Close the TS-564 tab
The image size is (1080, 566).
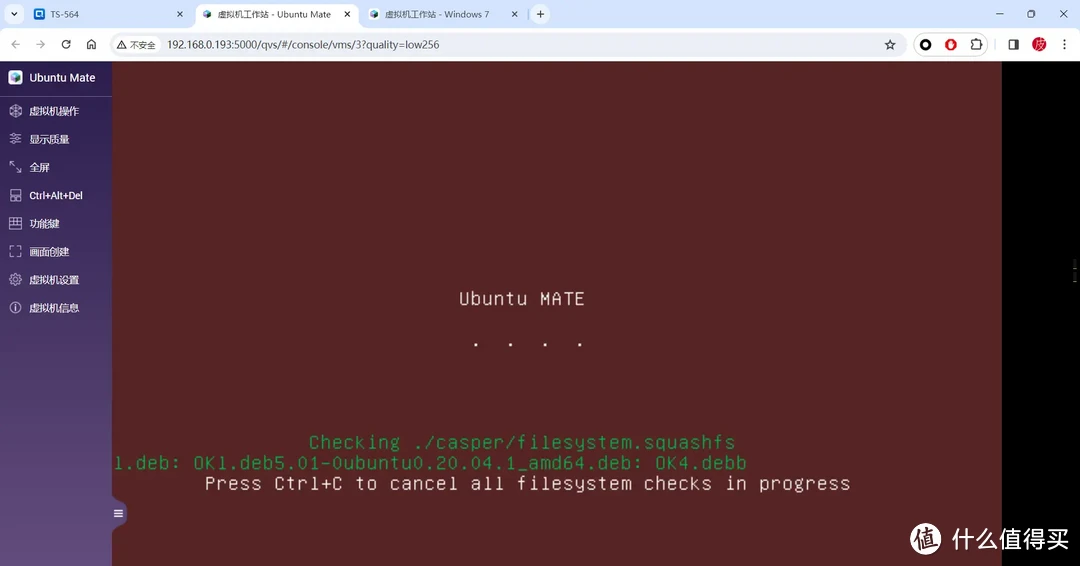click(180, 14)
